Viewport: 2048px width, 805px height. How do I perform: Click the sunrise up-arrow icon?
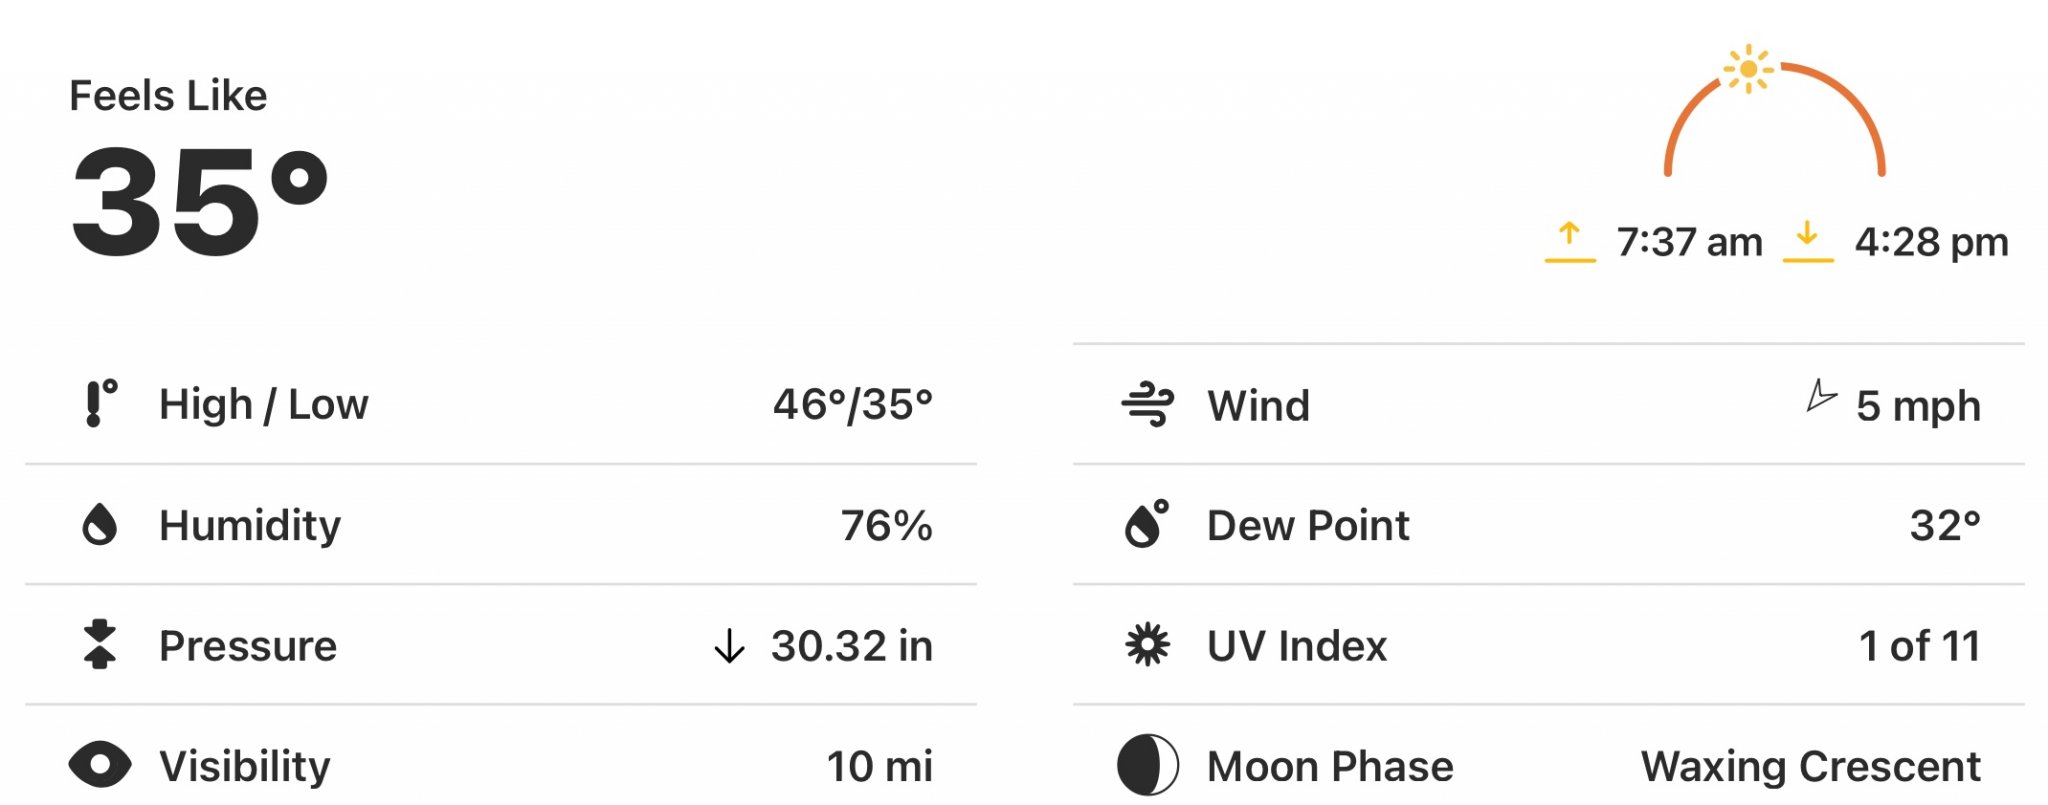(1570, 242)
